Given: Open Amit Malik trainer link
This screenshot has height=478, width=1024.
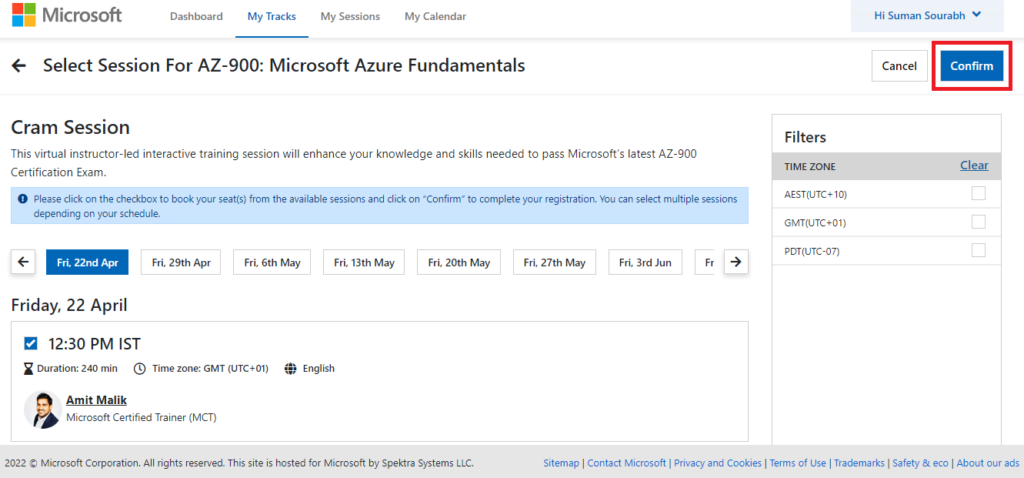Looking at the screenshot, I should (97, 400).
